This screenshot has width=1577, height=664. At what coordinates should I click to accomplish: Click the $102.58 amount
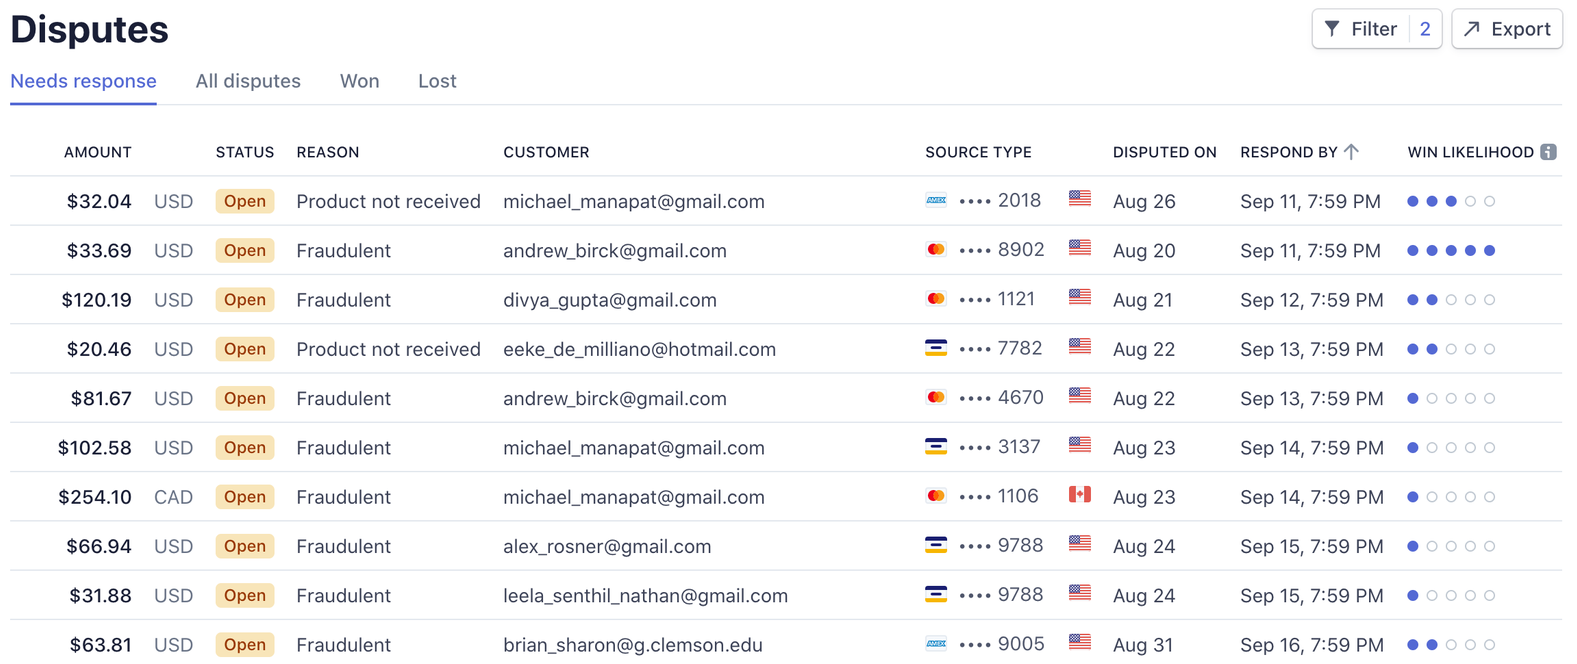(x=95, y=448)
